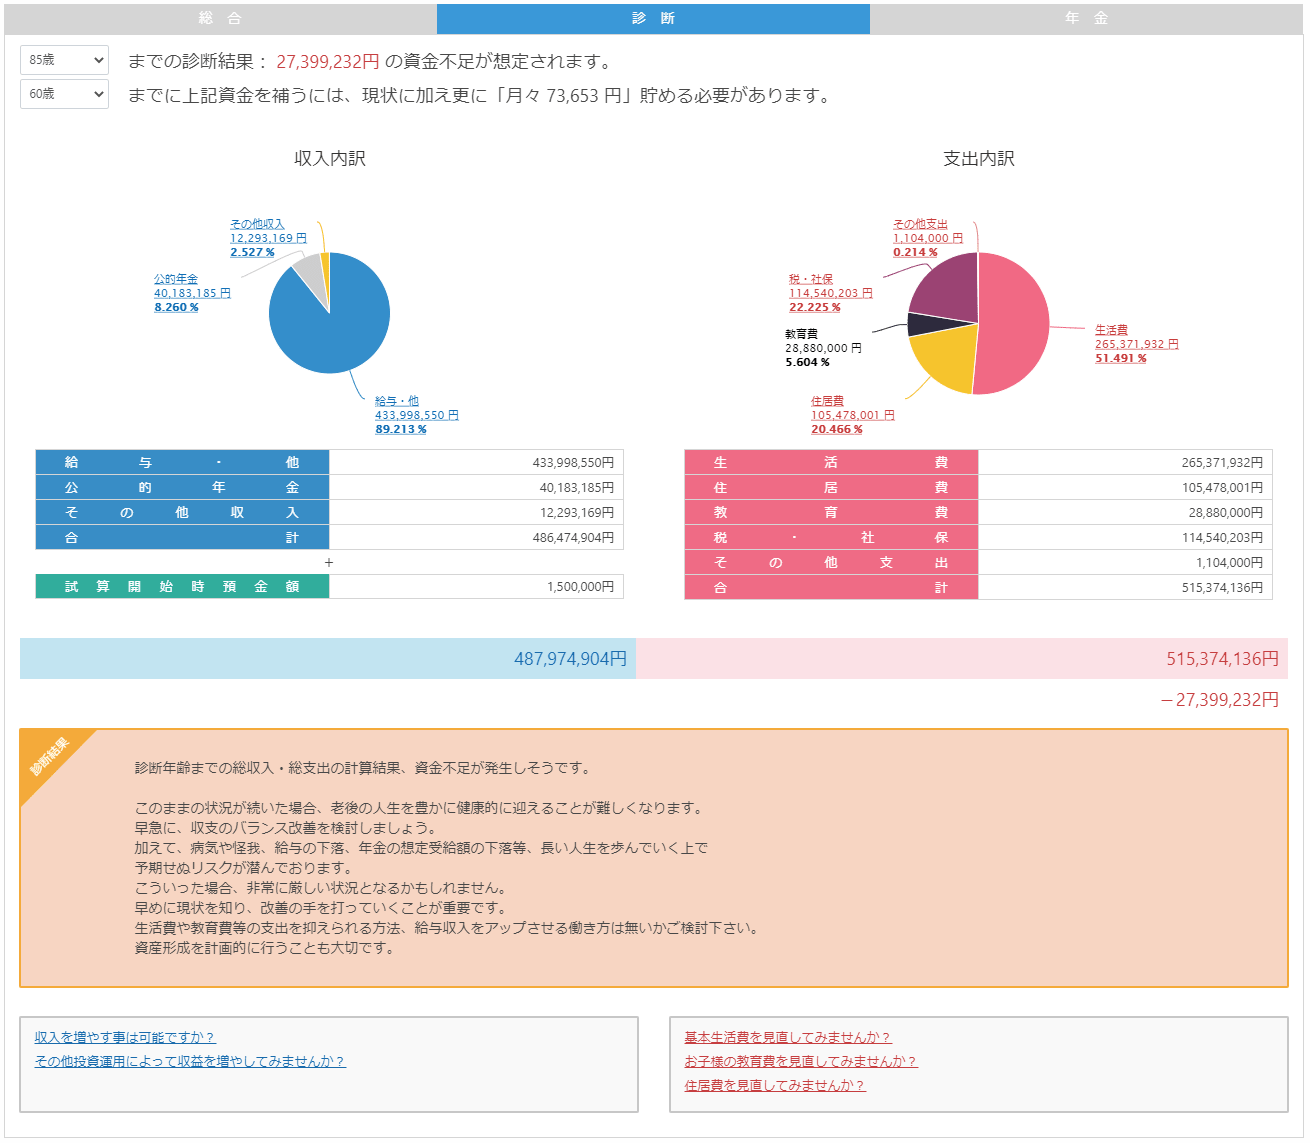Click the 公的年金 chart label
The height and width of the screenshot is (1143, 1310).
(x=176, y=279)
